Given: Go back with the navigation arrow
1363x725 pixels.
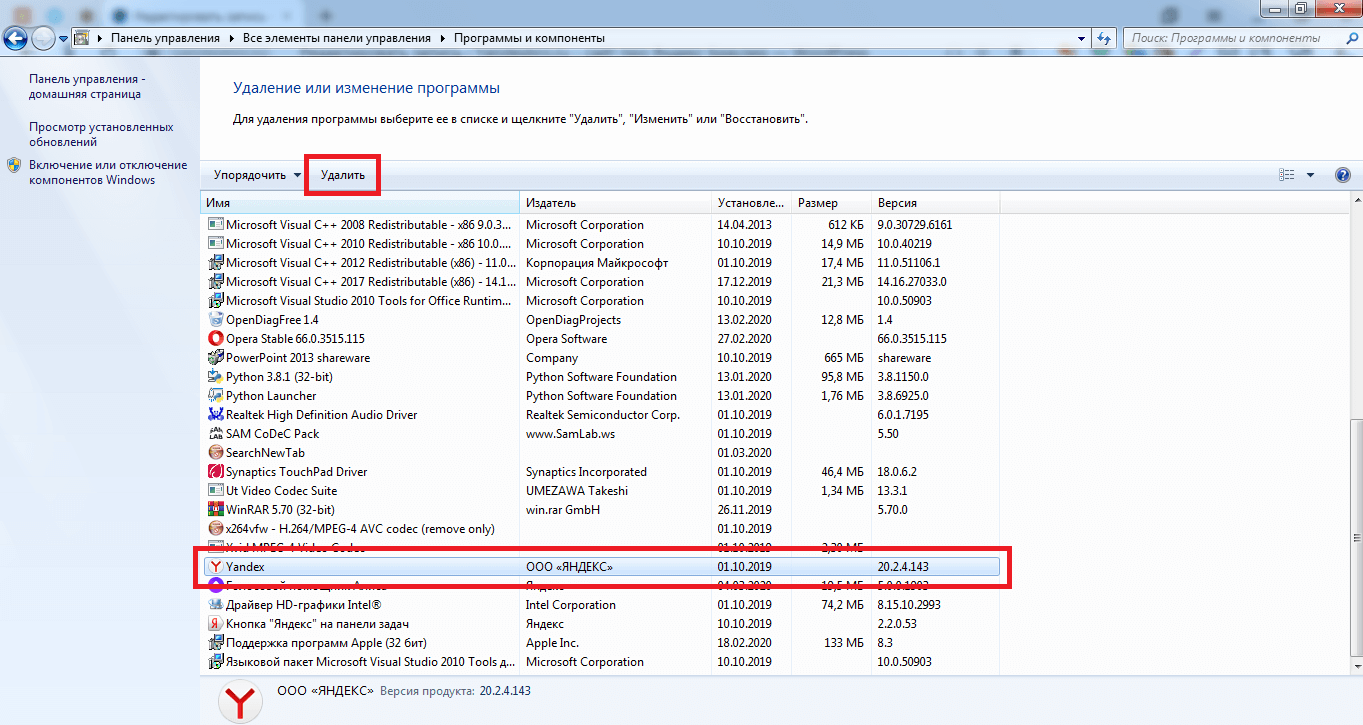Looking at the screenshot, I should point(15,38).
